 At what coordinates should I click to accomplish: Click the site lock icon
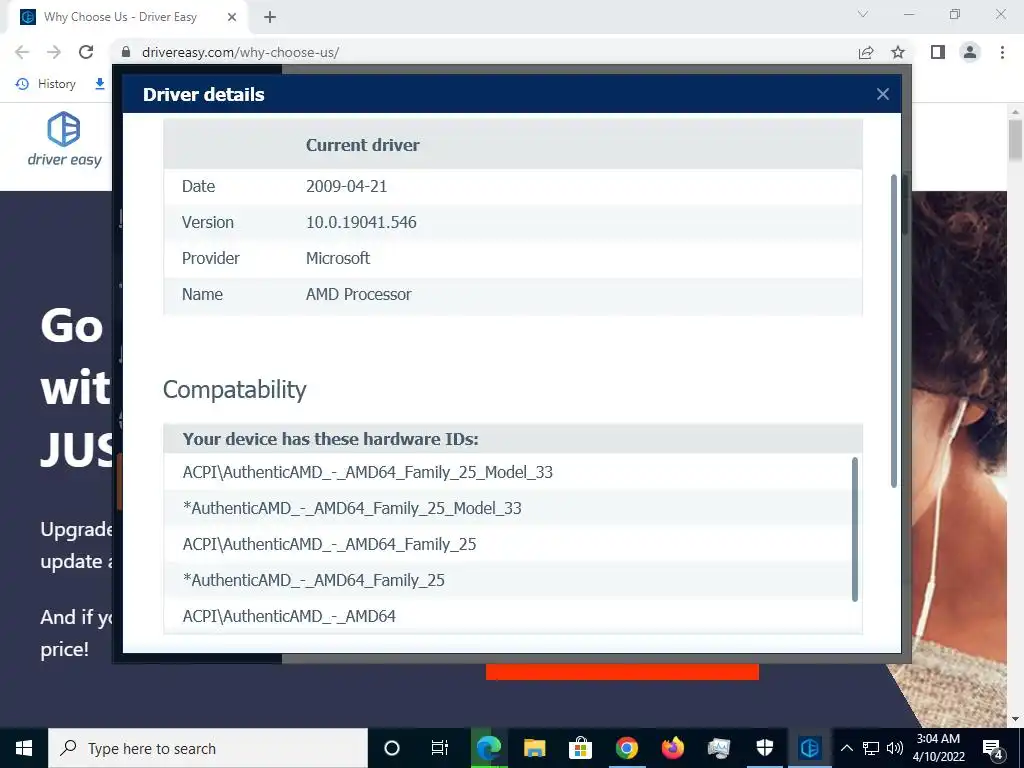pos(126,52)
